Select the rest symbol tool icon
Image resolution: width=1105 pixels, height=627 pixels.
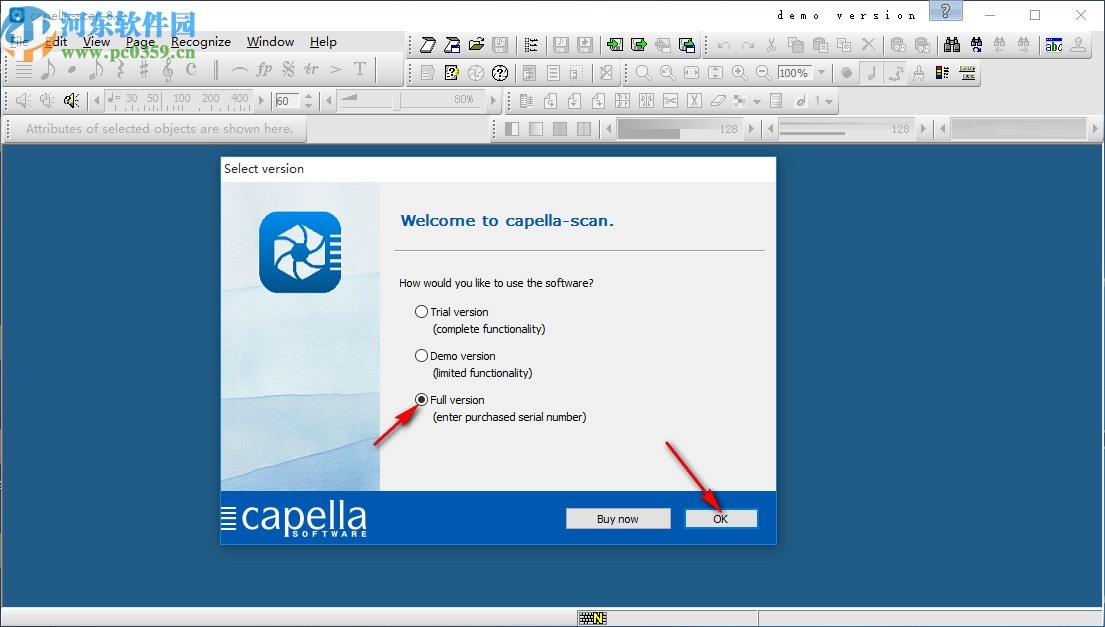click(x=120, y=69)
